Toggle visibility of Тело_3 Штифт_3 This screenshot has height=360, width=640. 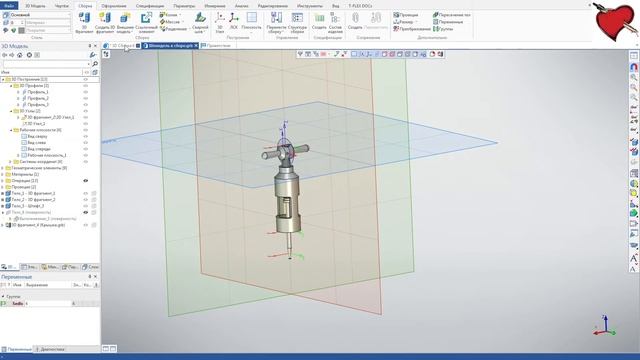[86, 206]
